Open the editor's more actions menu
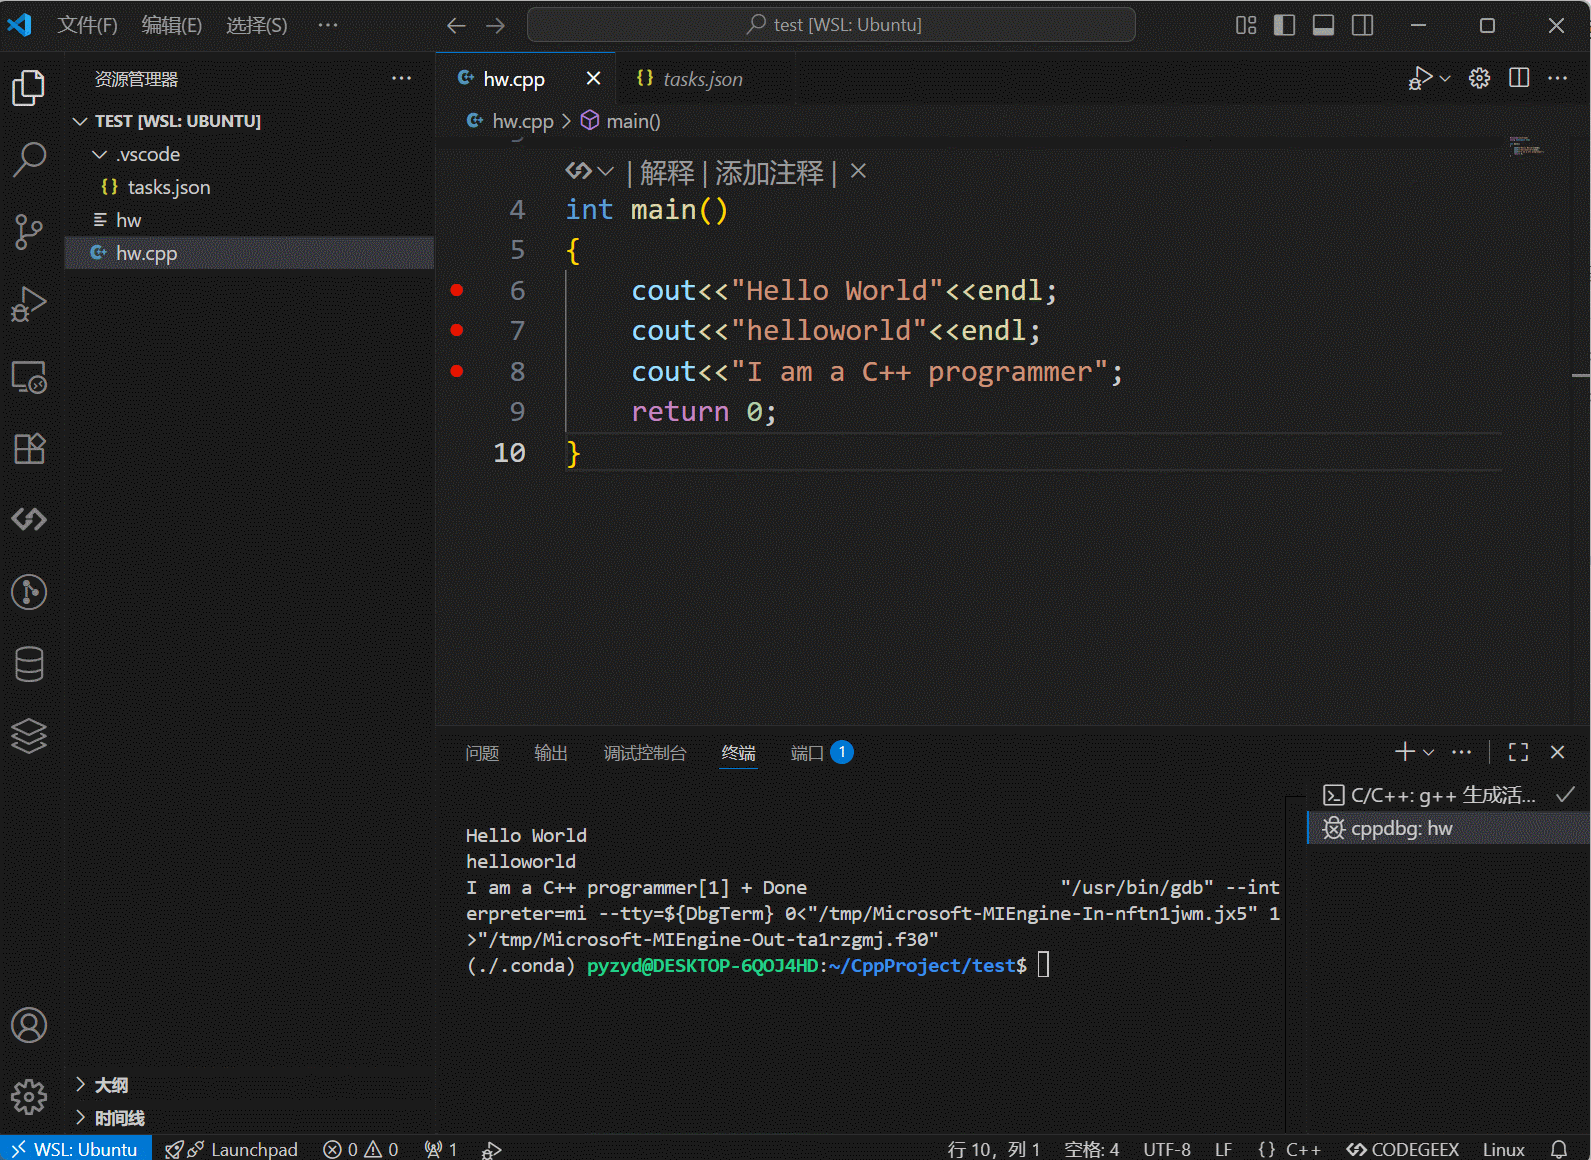This screenshot has height=1160, width=1591. [x=1558, y=78]
